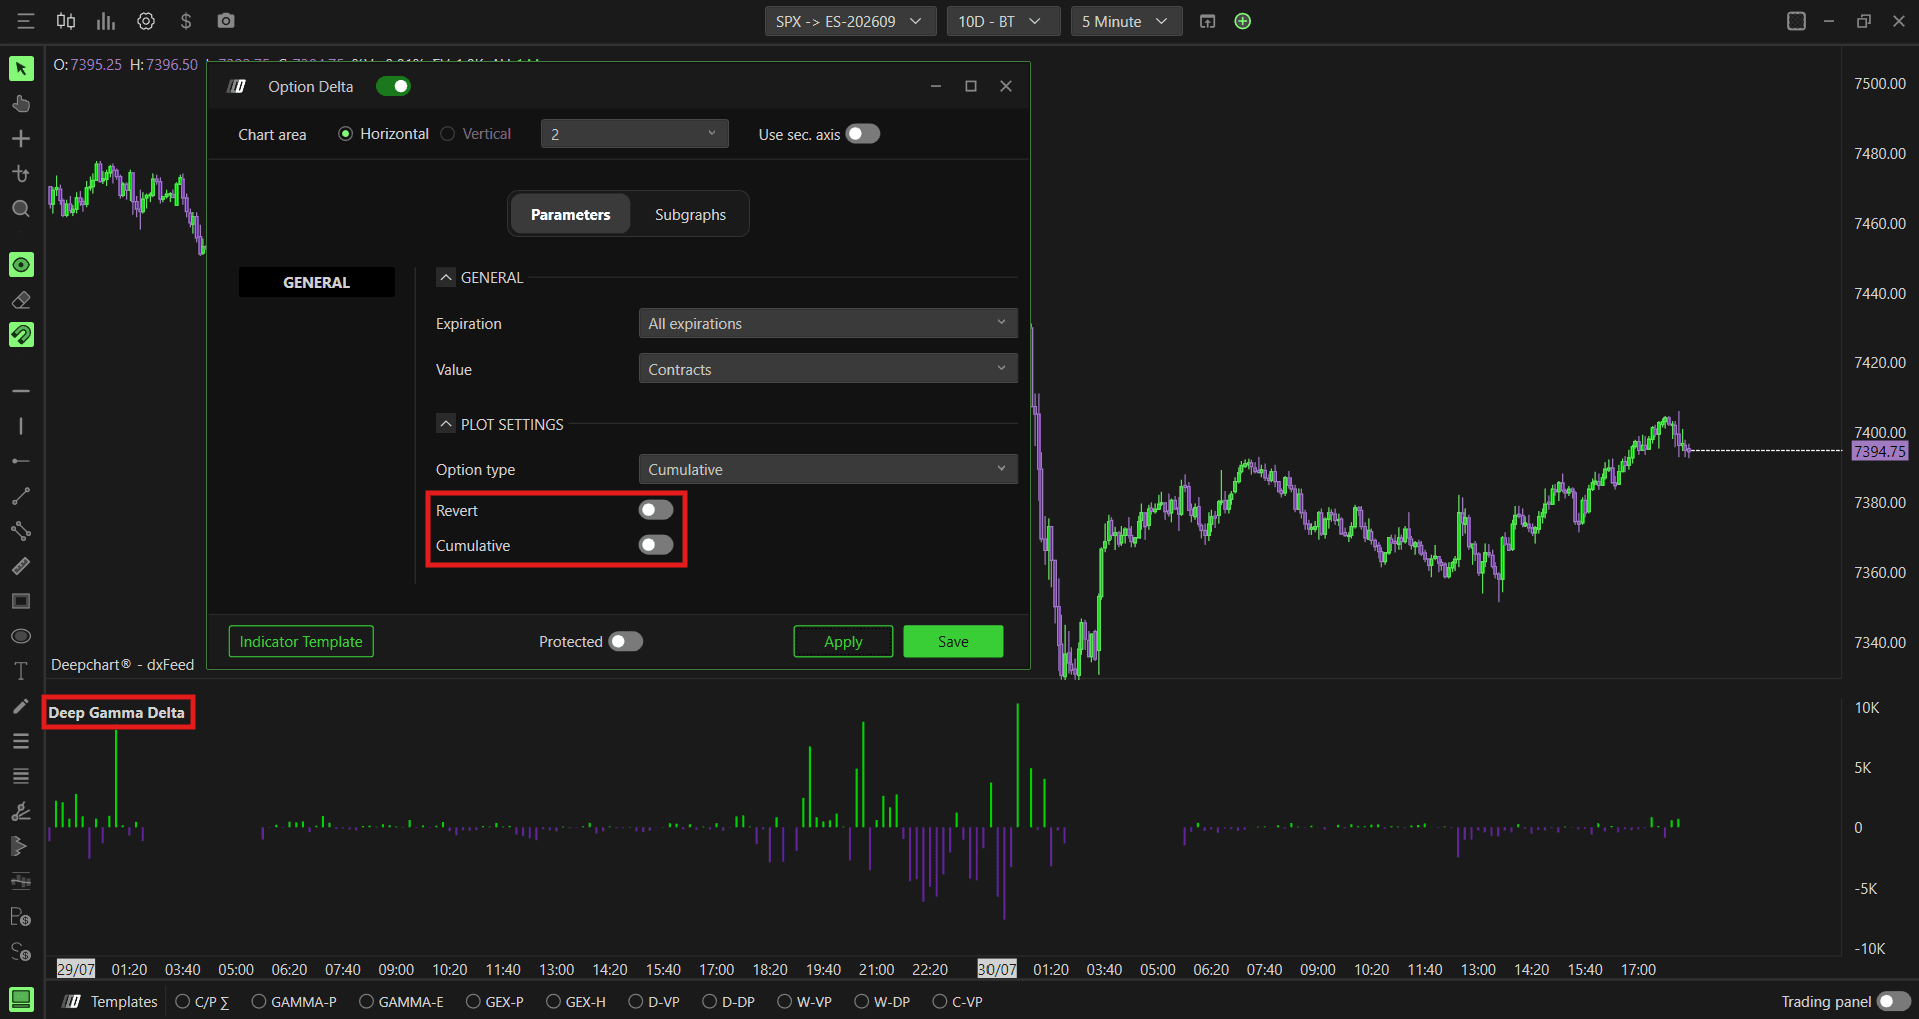Select the eraser tool
Screen dimensions: 1919x1019
(x=21, y=300)
